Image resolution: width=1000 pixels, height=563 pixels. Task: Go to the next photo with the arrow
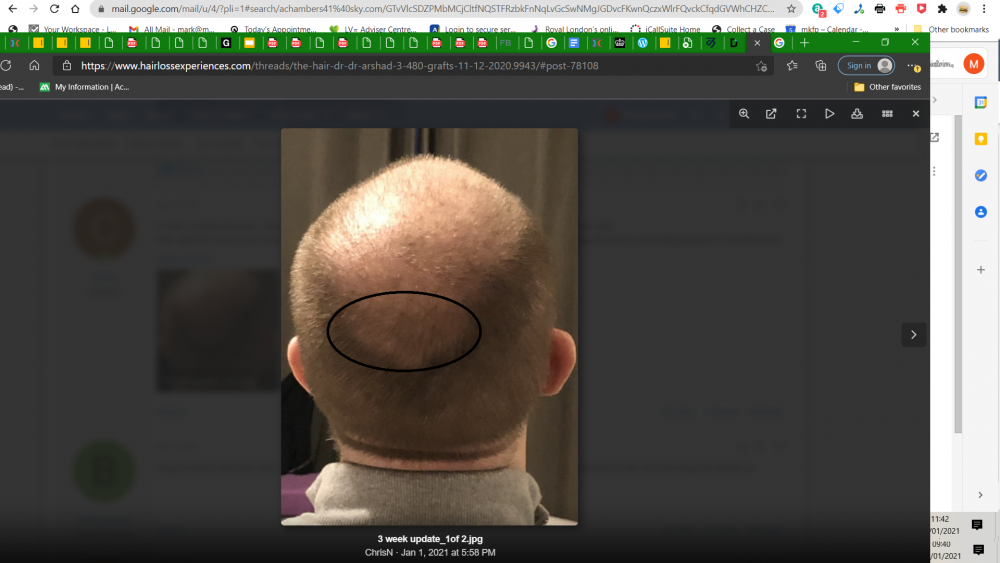(x=913, y=335)
